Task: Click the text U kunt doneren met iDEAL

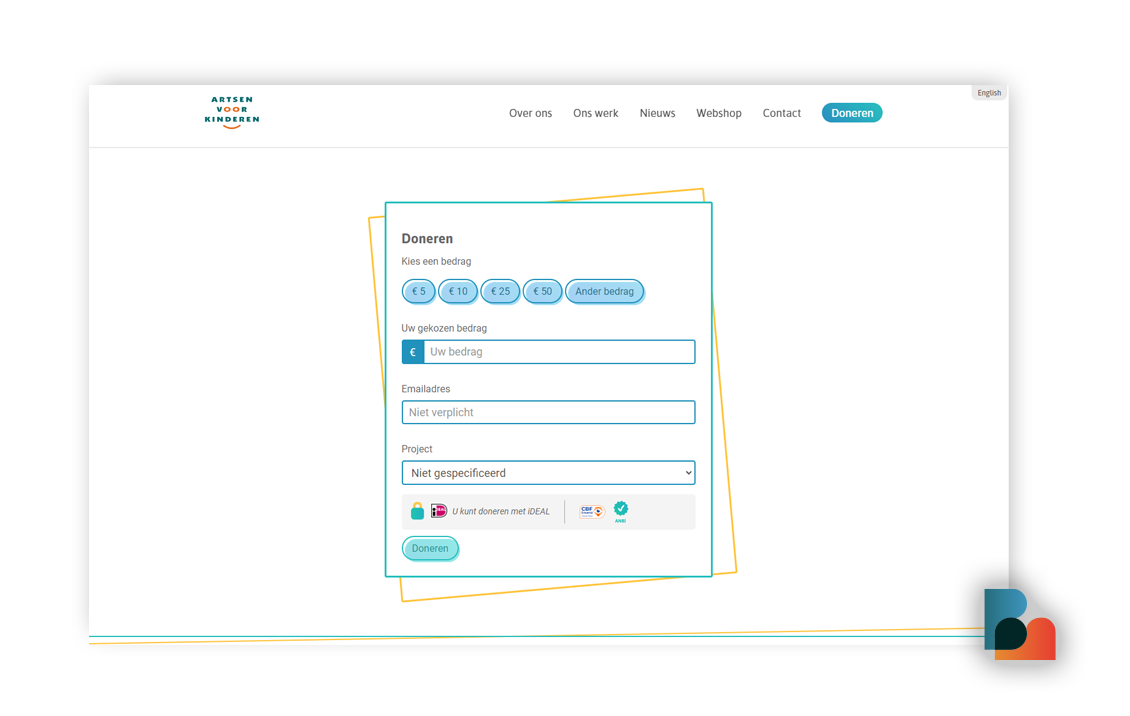Action: [x=501, y=511]
